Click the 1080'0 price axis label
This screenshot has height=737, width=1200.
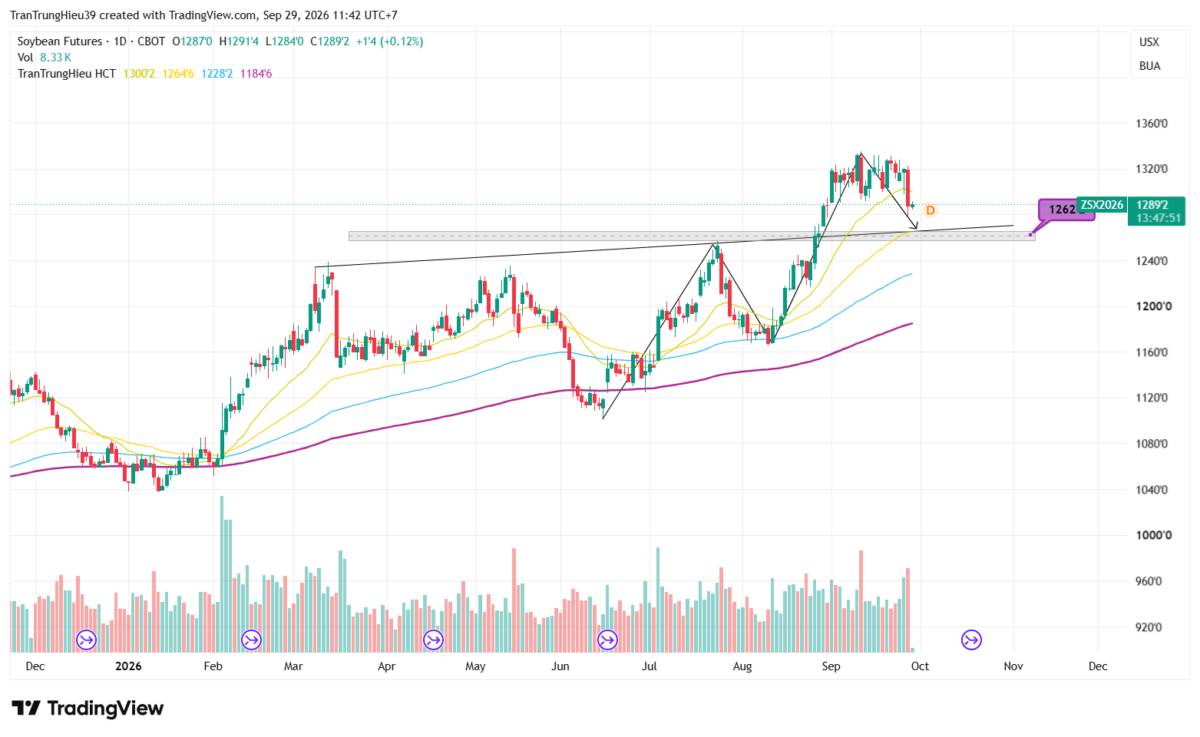pos(1153,443)
